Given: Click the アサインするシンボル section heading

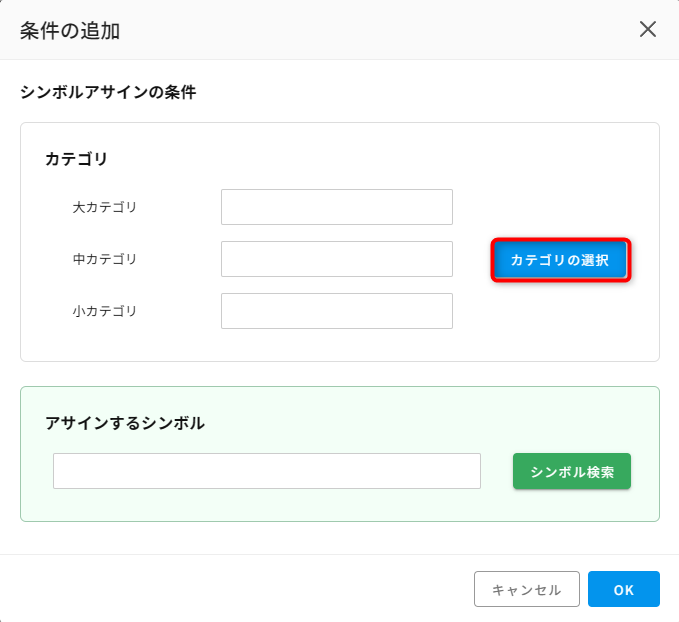Looking at the screenshot, I should click(125, 423).
